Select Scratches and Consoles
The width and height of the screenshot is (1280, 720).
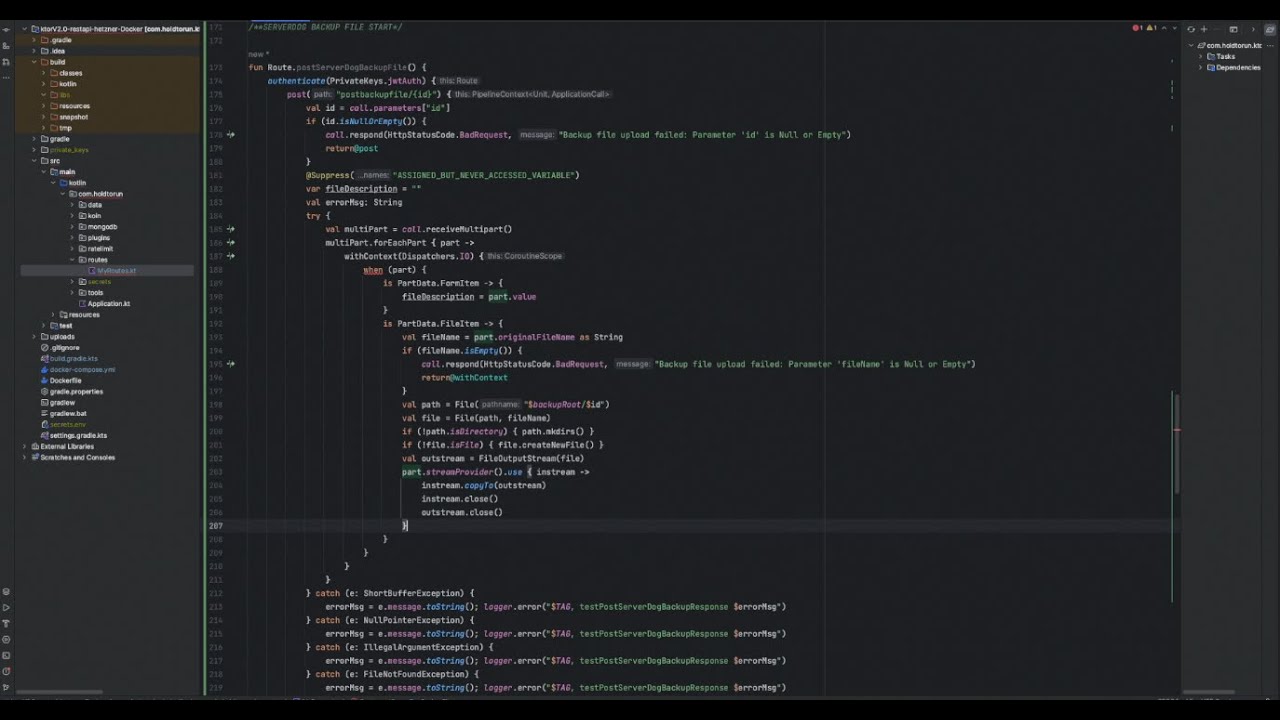(x=77, y=458)
